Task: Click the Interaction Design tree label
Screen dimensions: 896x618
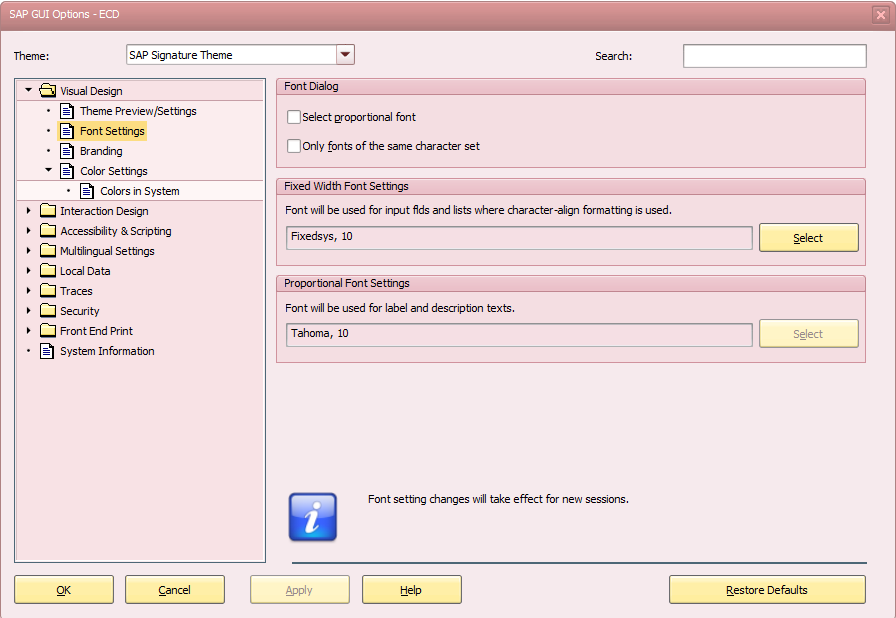Action: coord(104,211)
